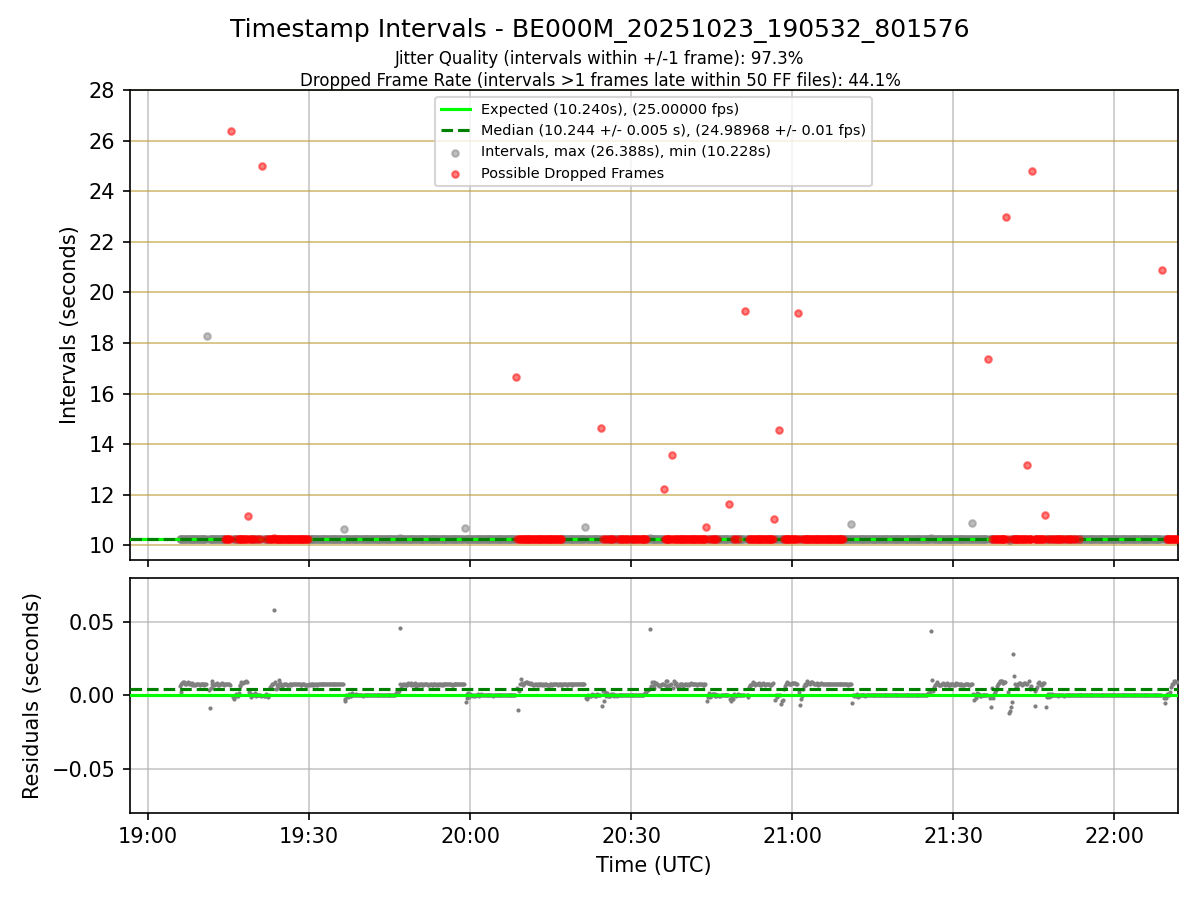Click the gray marker beside 'Intervals, max' legend entry
The image size is (1200, 900).
(456, 153)
